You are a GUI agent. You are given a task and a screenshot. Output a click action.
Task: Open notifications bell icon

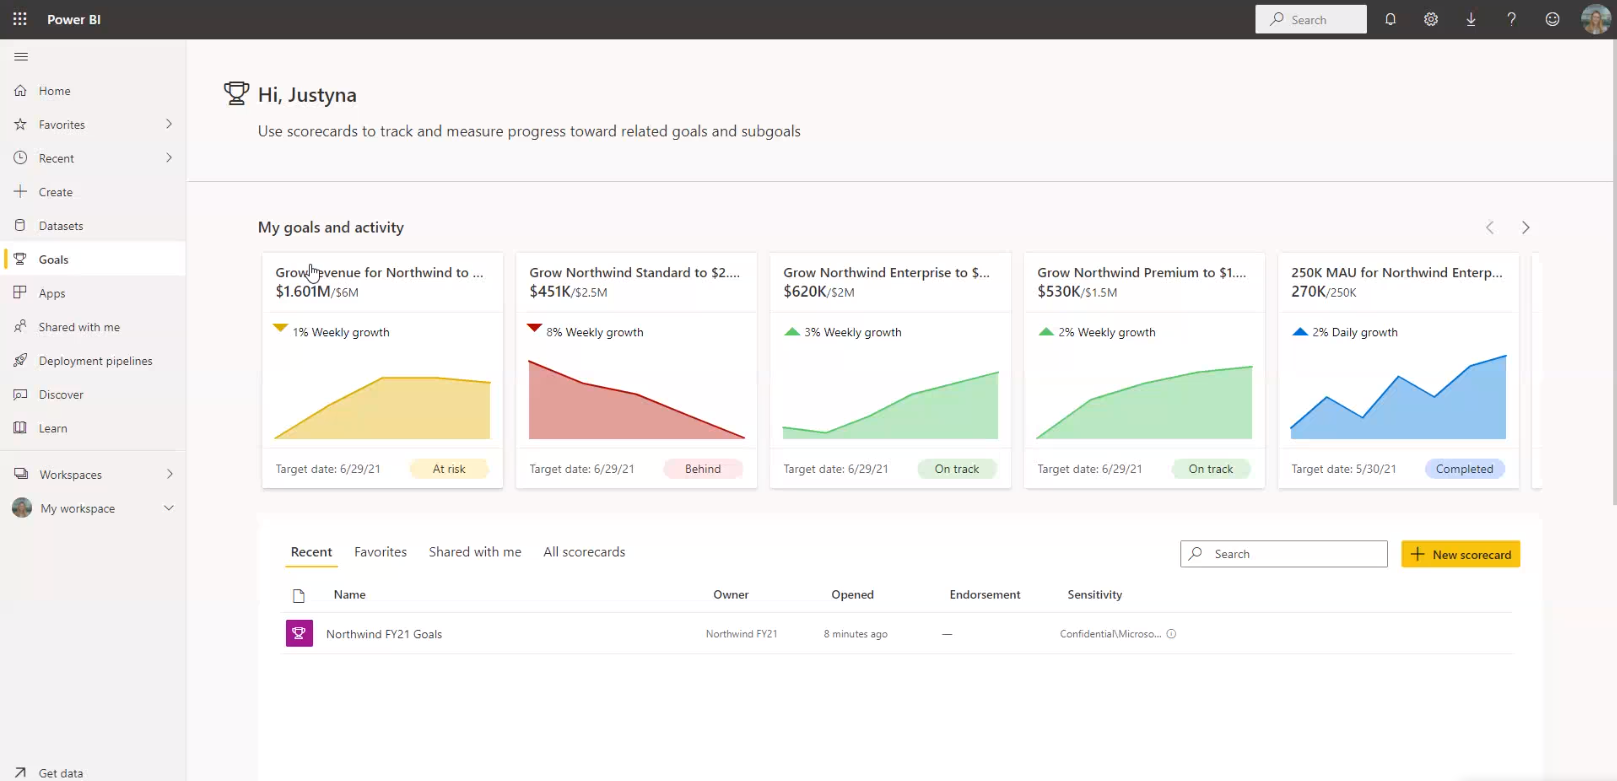[1390, 19]
